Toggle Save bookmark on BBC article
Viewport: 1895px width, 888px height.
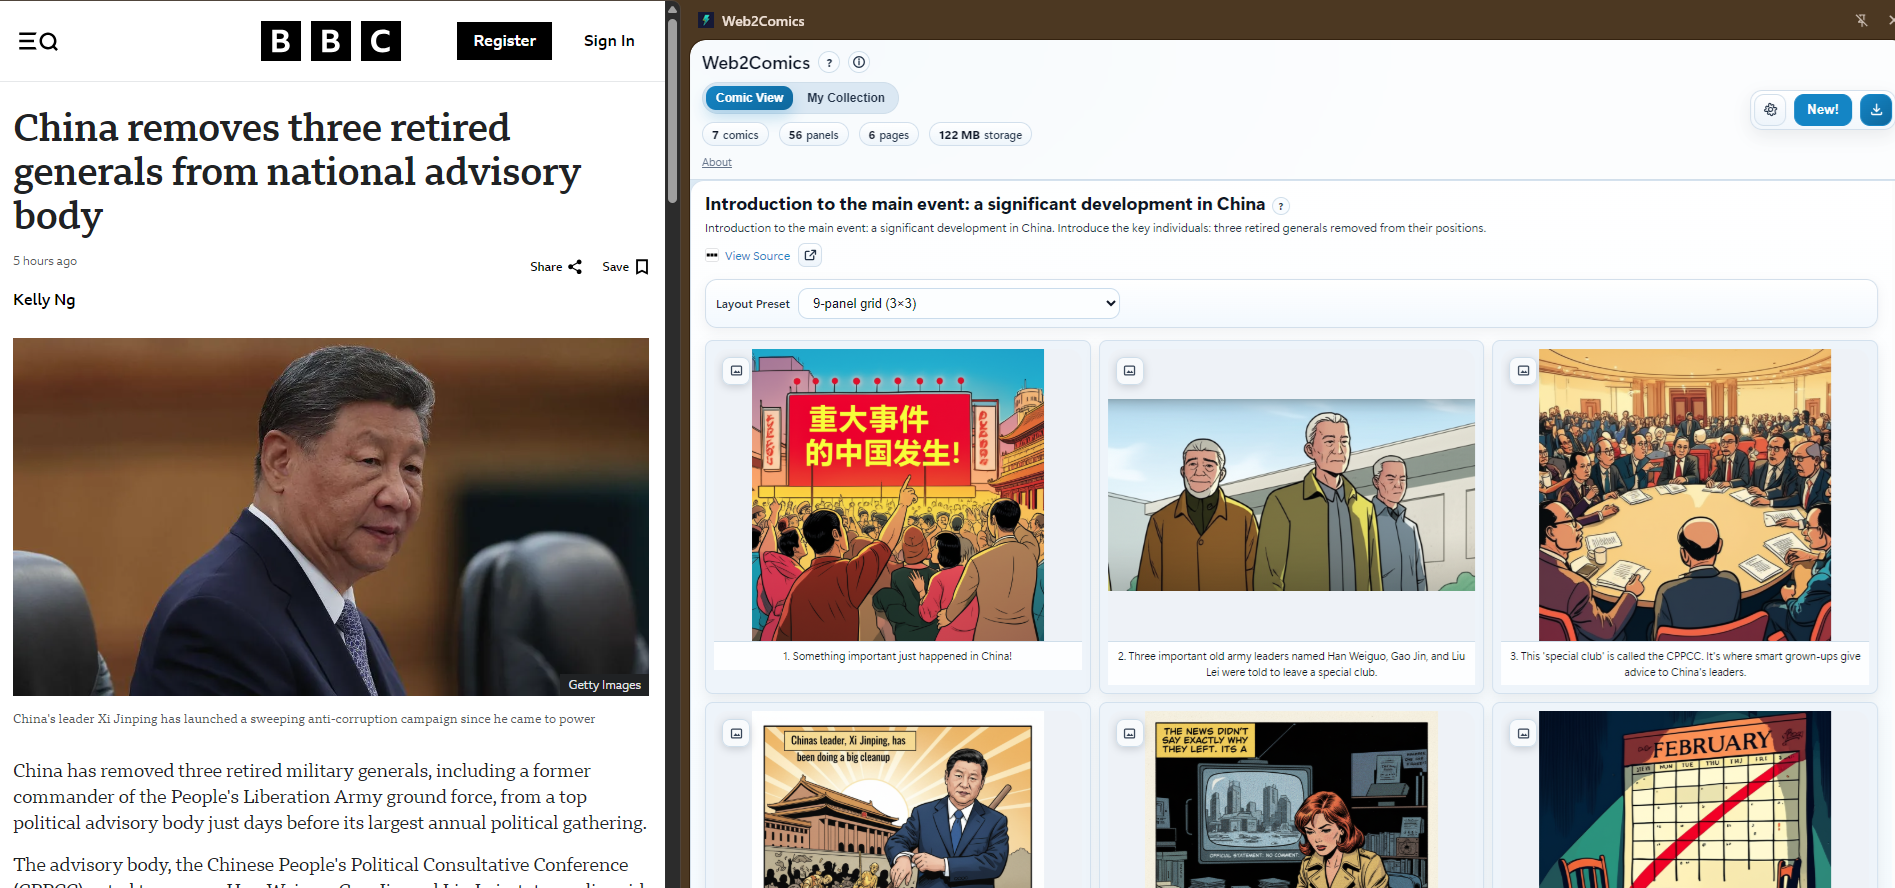pyautogui.click(x=626, y=267)
